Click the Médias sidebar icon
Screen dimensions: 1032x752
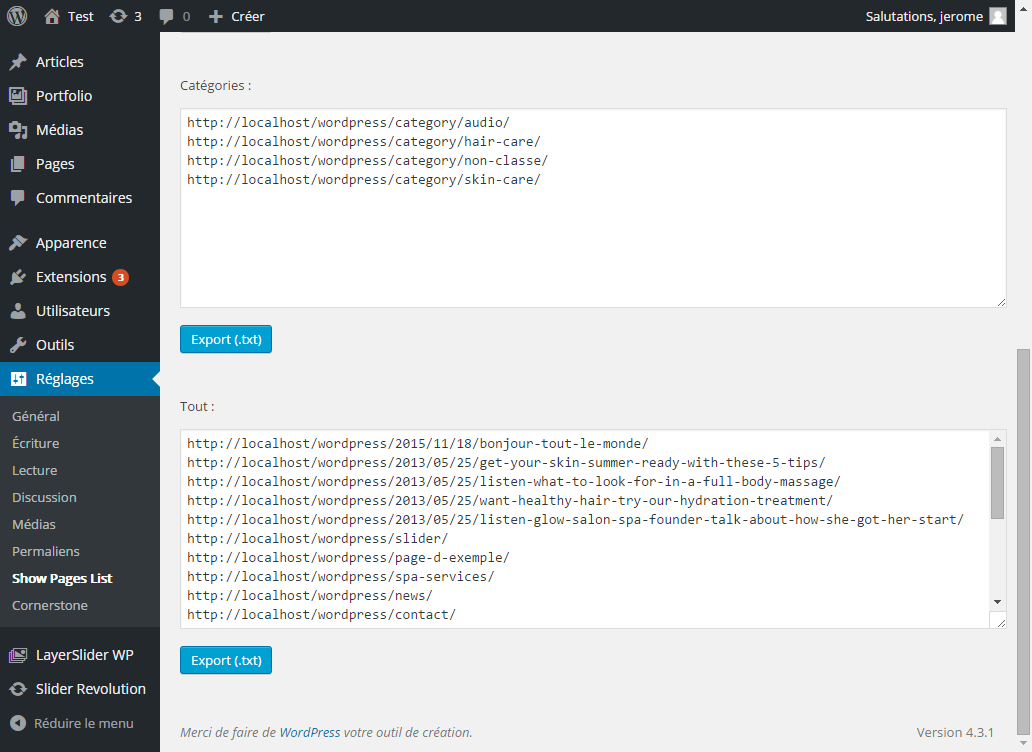[18, 130]
